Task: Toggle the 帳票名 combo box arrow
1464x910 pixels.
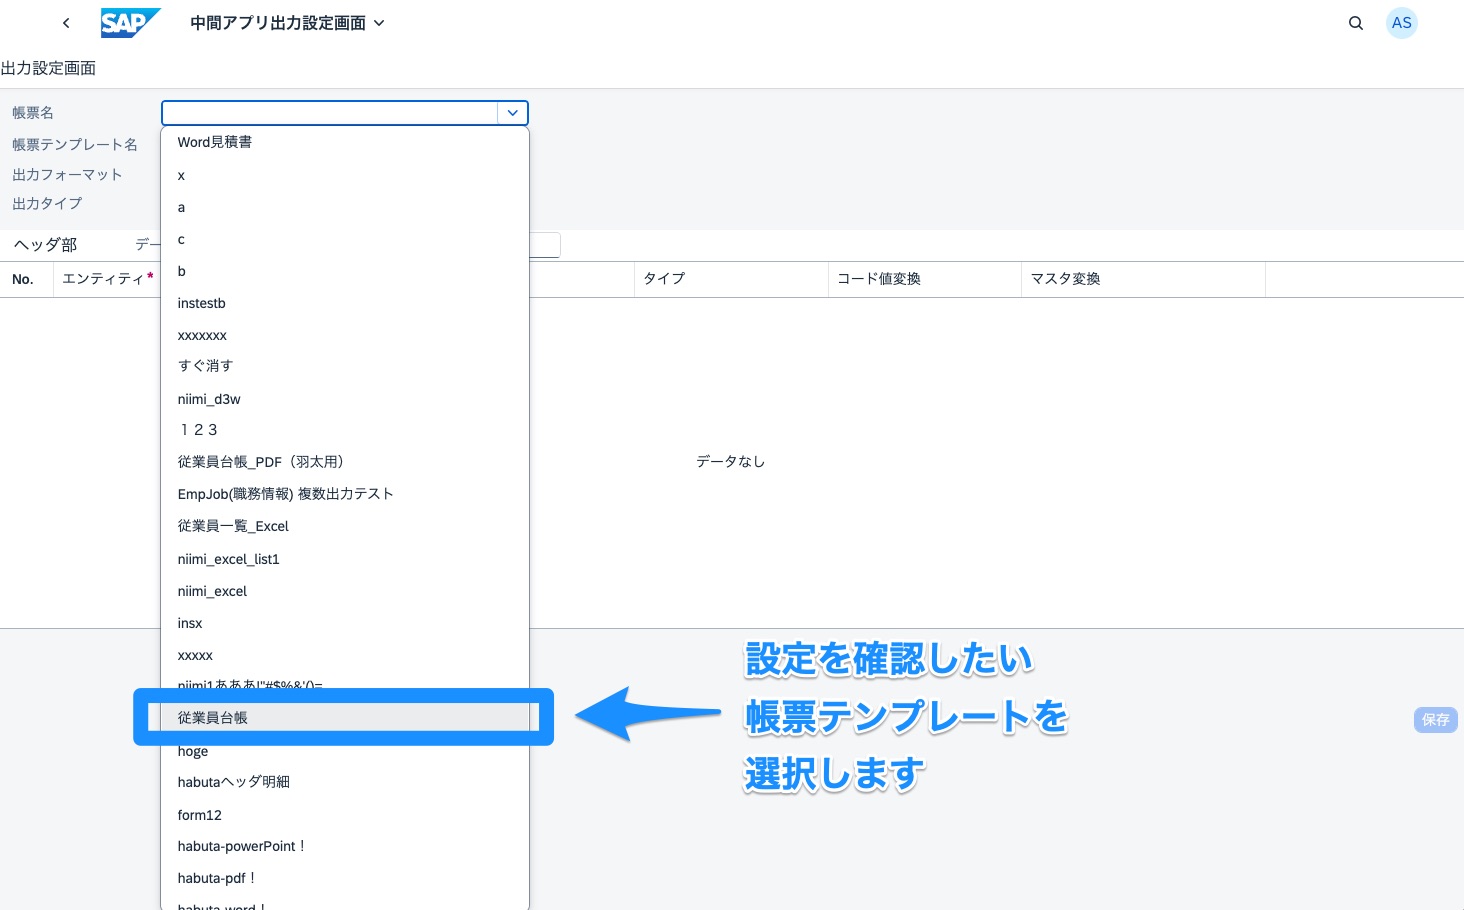Action: point(513,113)
